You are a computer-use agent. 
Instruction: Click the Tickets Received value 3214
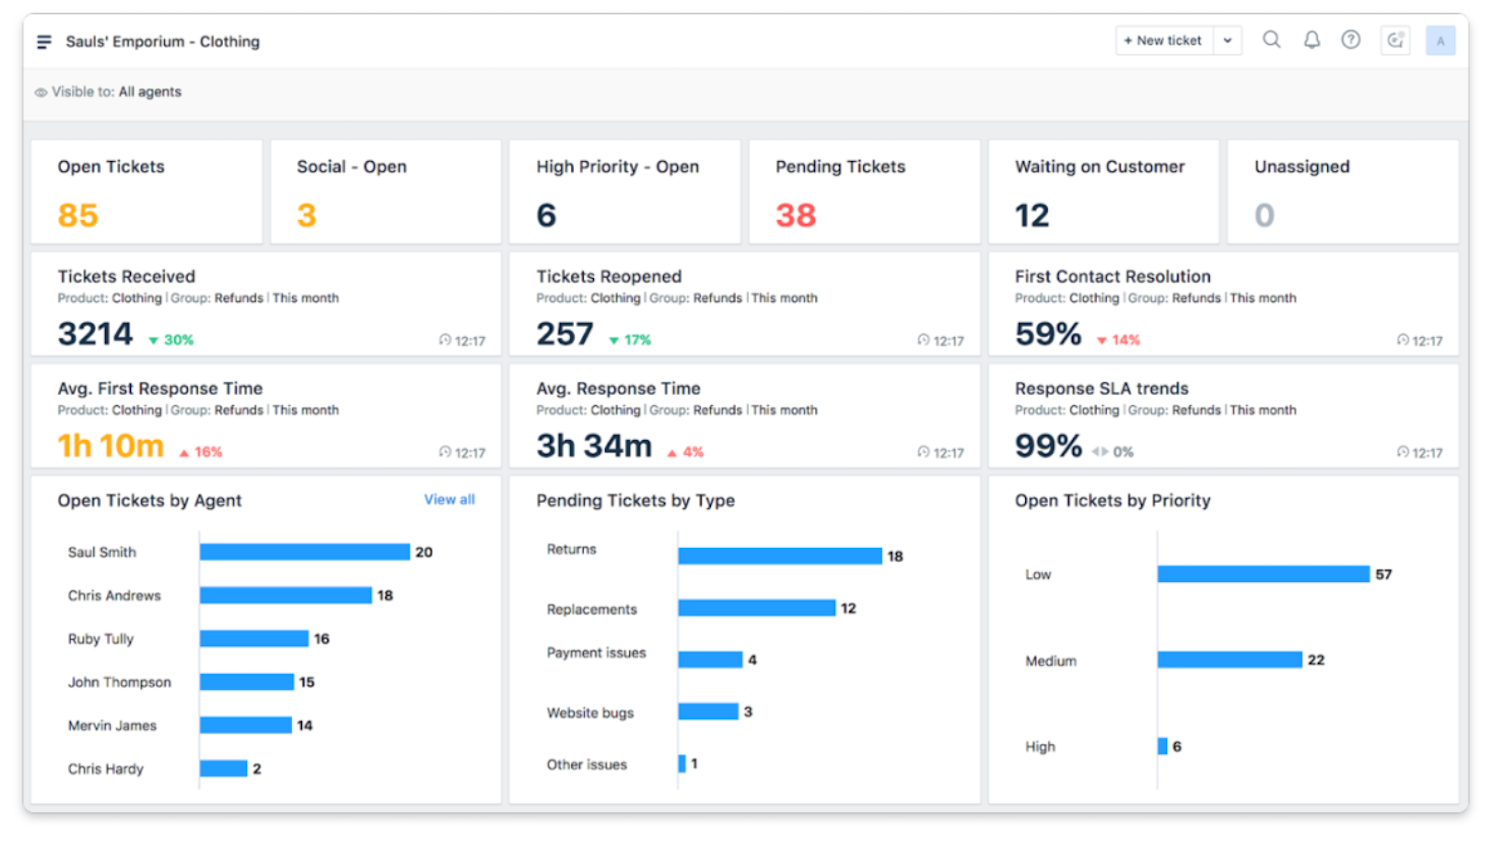(95, 334)
